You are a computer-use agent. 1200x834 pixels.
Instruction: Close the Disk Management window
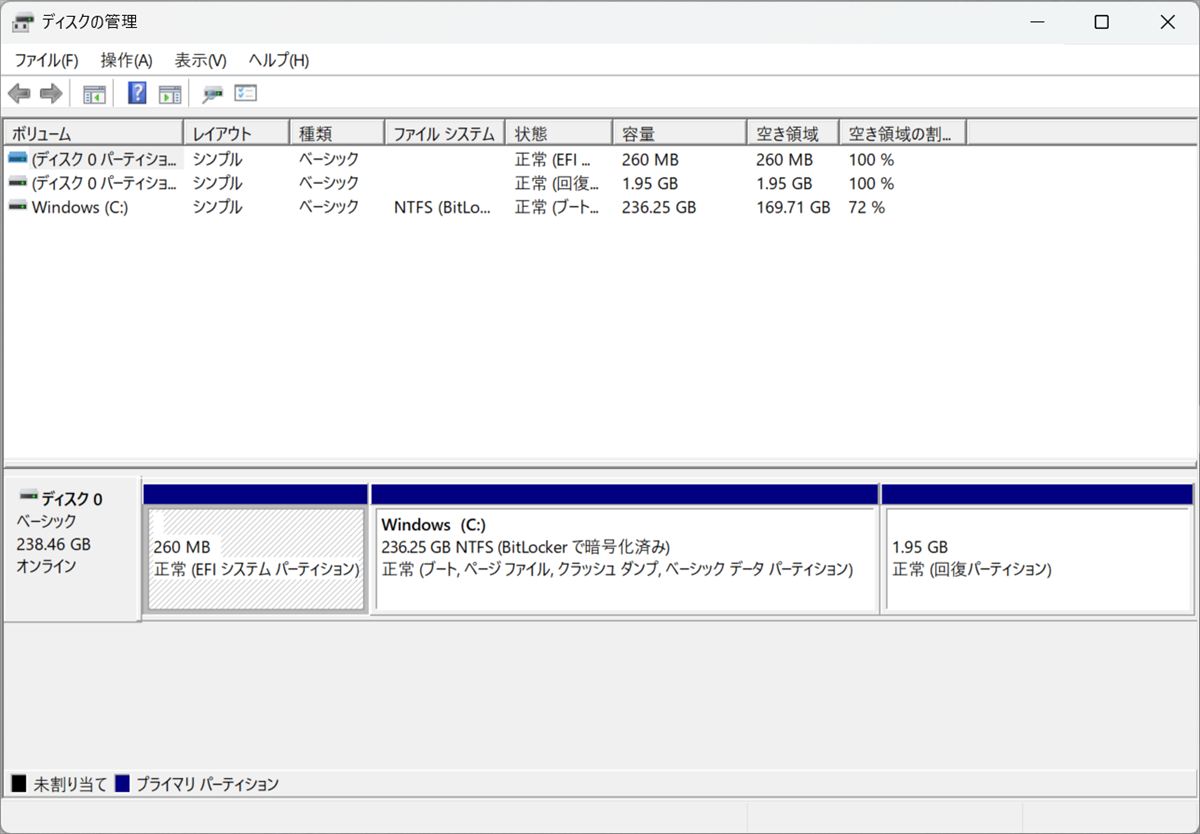pos(1167,22)
